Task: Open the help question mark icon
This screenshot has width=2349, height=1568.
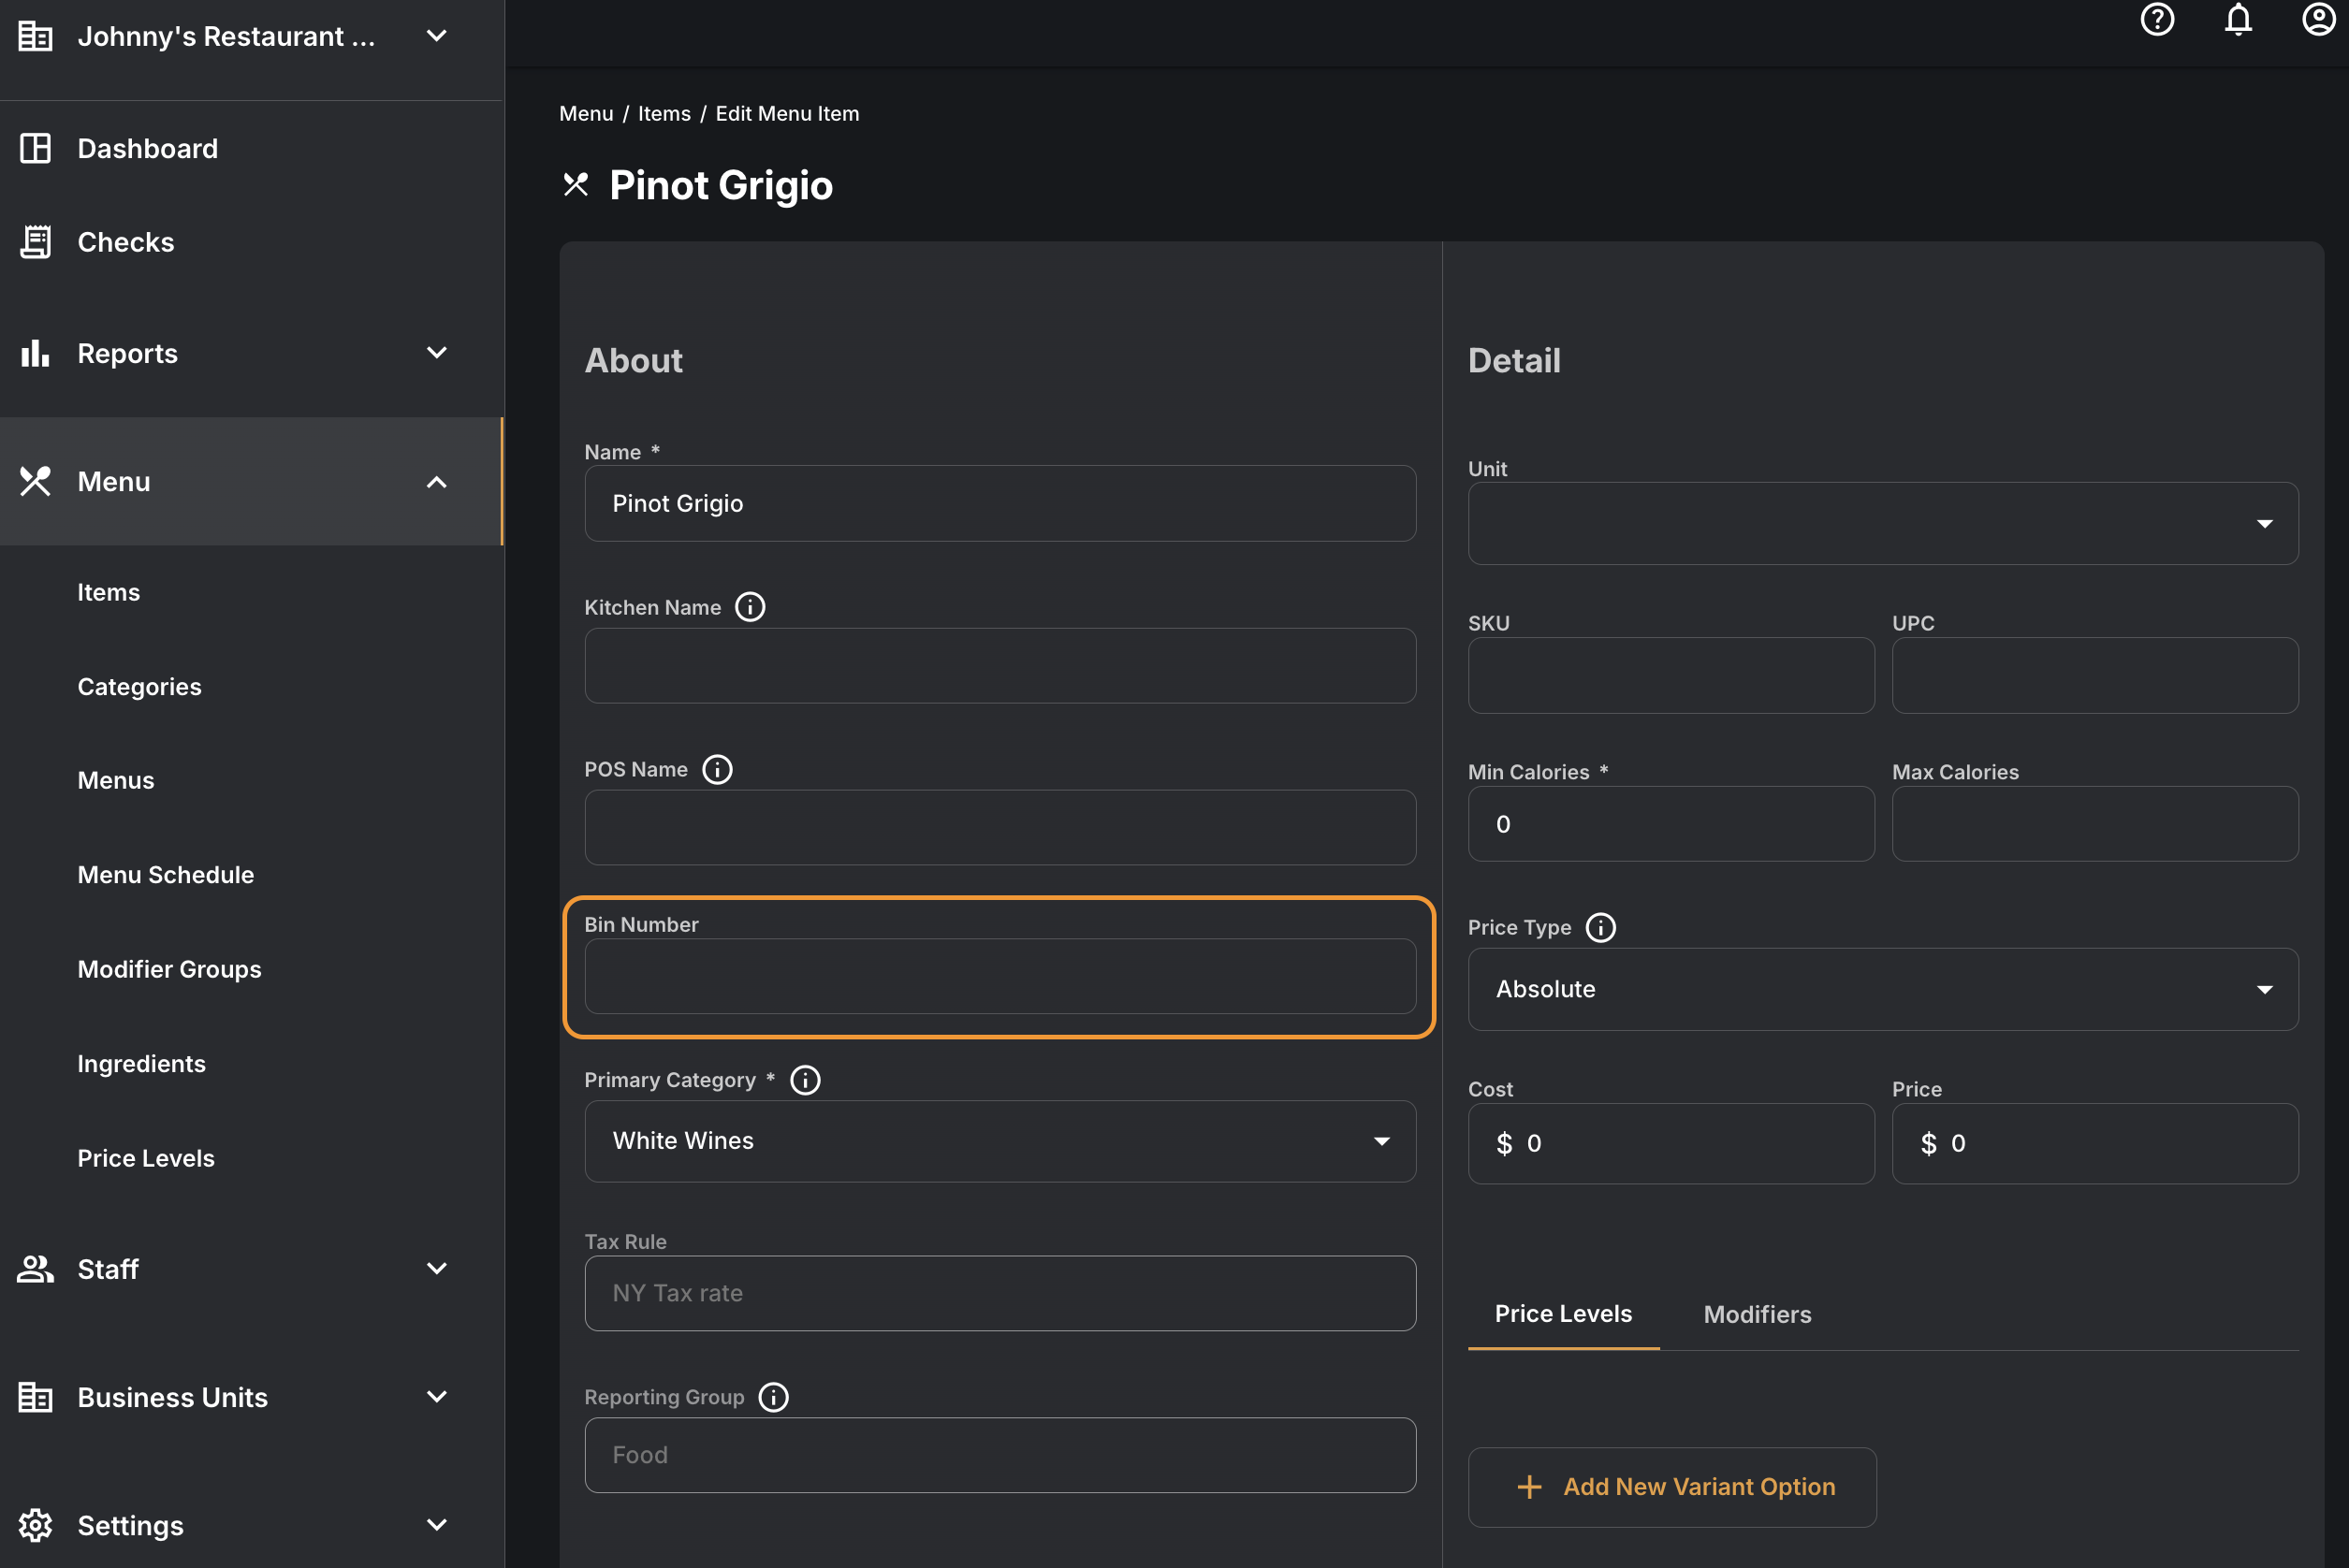Action: [x=2157, y=19]
